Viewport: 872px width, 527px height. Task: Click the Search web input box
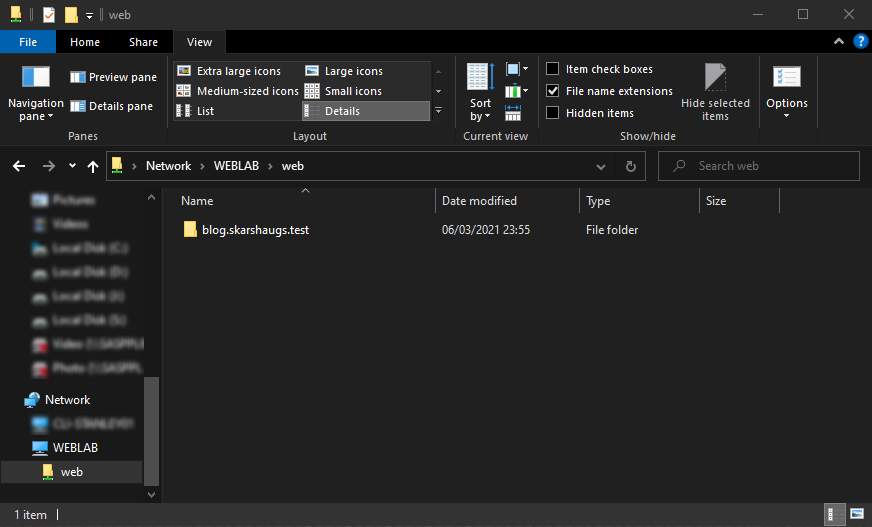(759, 166)
